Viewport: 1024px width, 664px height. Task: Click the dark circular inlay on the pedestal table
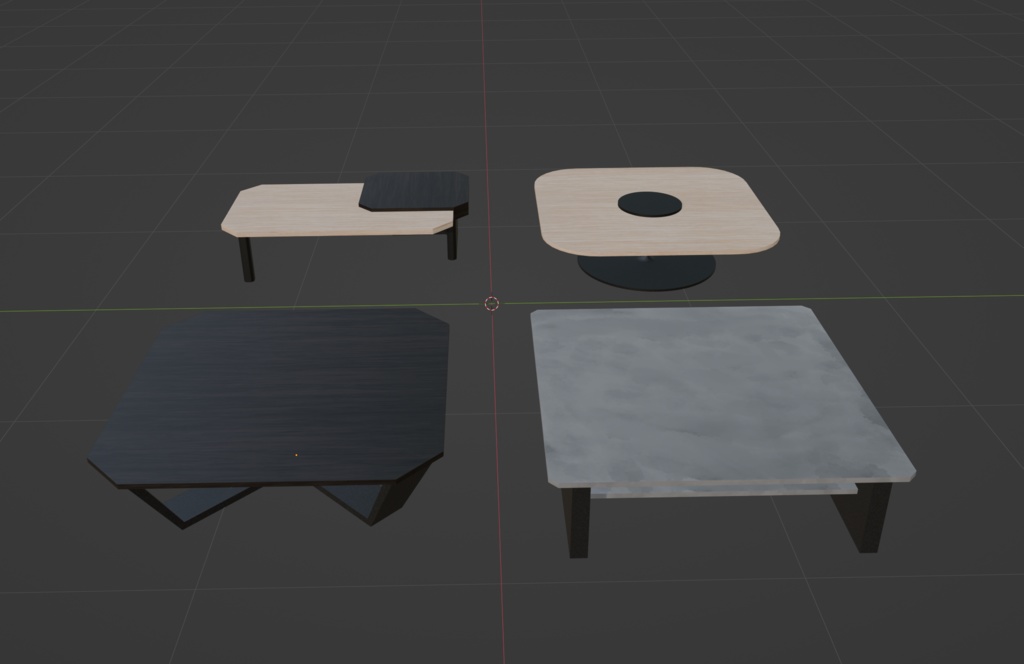[x=652, y=203]
